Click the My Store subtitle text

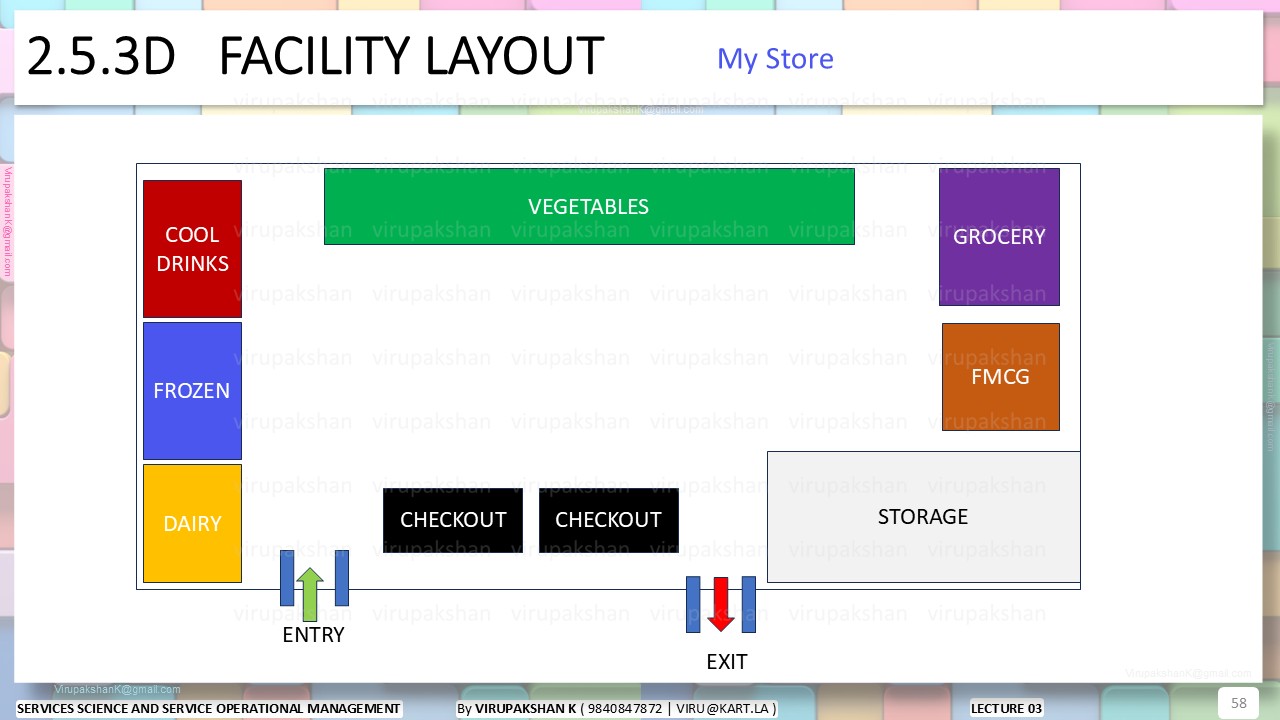pos(775,59)
